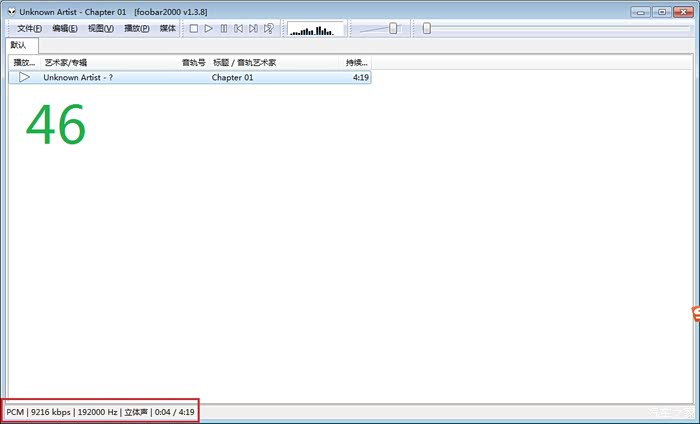The height and width of the screenshot is (424, 700).
Task: Switch to the 默认 playlist tab
Action: click(20, 45)
